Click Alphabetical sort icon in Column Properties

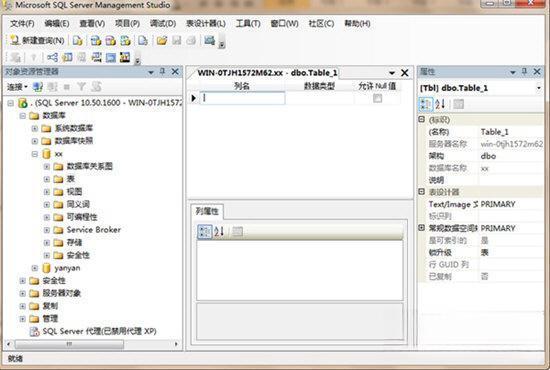[219, 231]
